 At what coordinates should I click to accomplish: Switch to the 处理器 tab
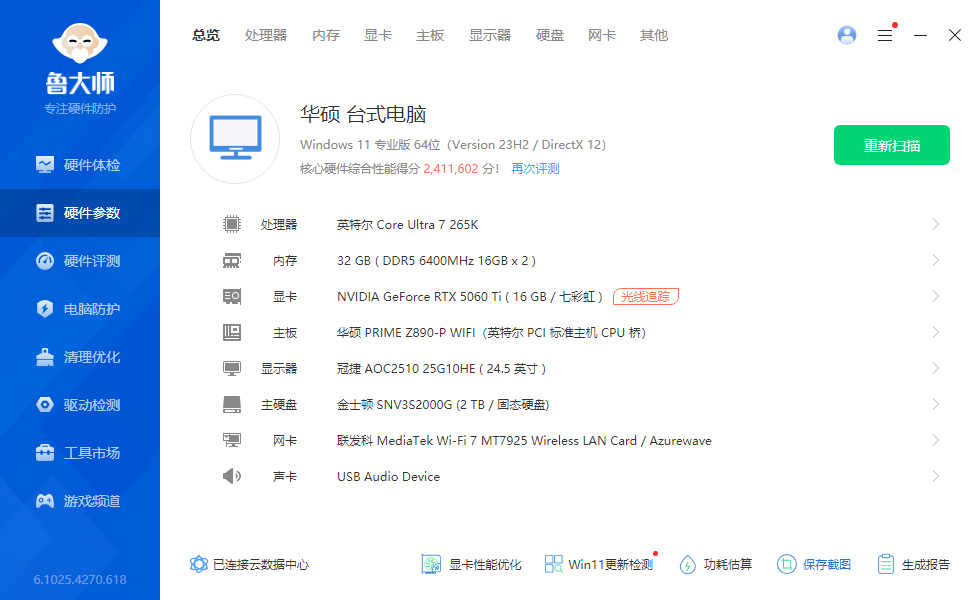tap(266, 35)
